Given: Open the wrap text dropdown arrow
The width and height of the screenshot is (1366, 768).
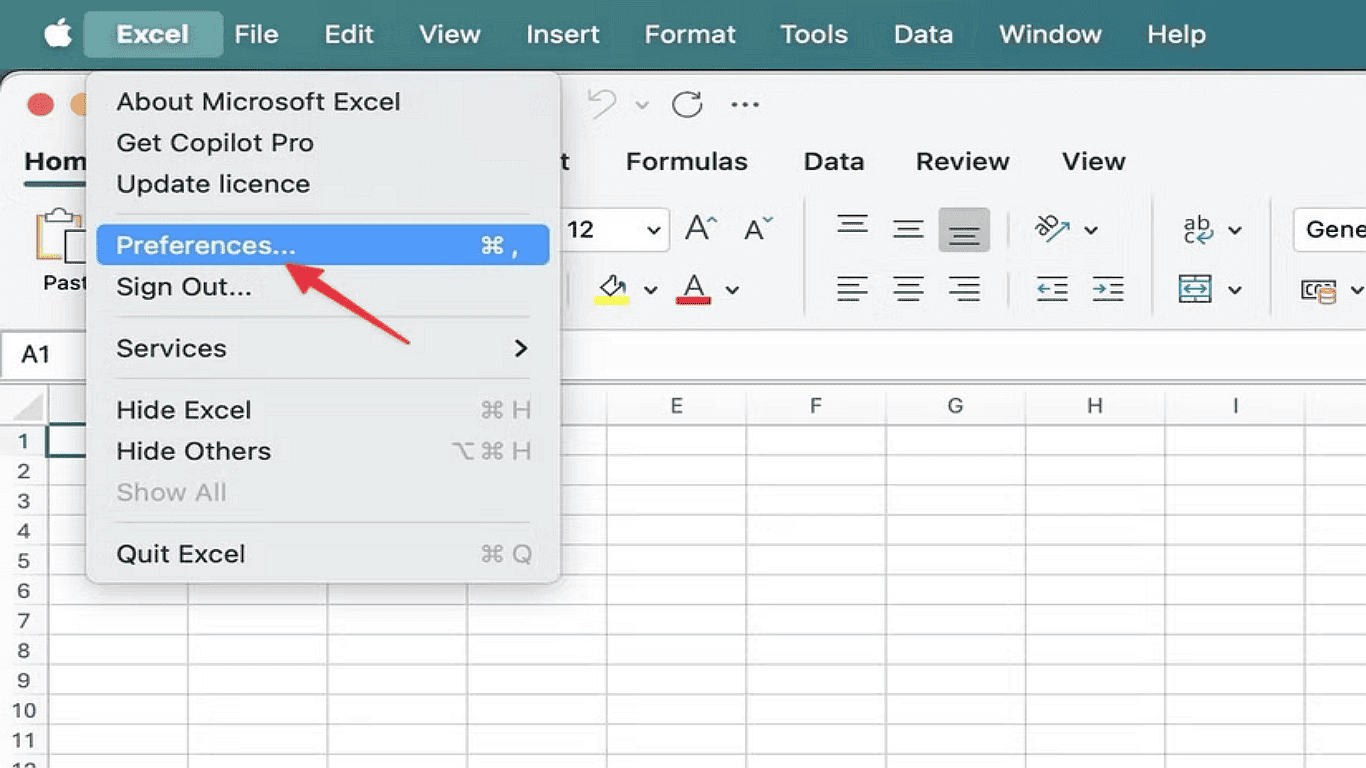Looking at the screenshot, I should 1235,230.
